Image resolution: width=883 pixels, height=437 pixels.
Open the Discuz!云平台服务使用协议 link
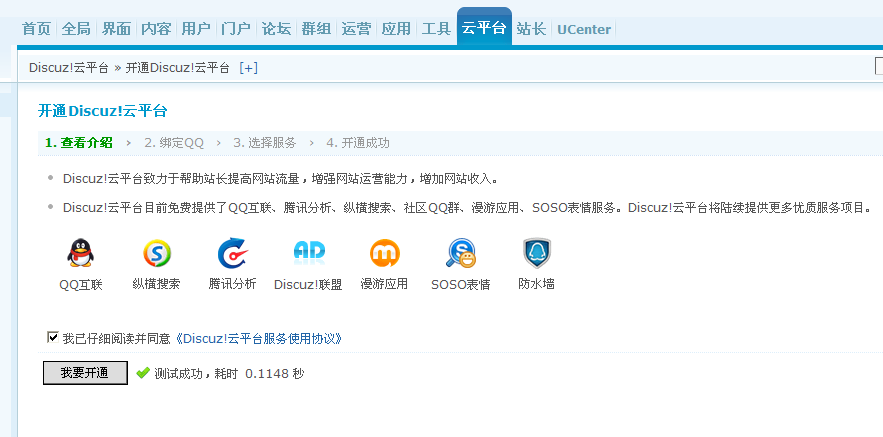coord(258,339)
